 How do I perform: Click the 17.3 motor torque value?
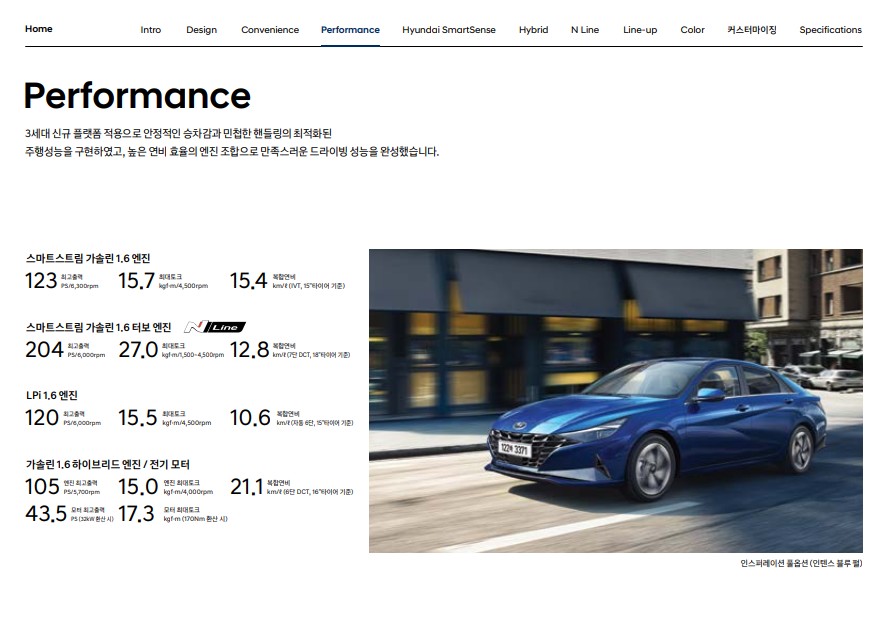click(136, 514)
